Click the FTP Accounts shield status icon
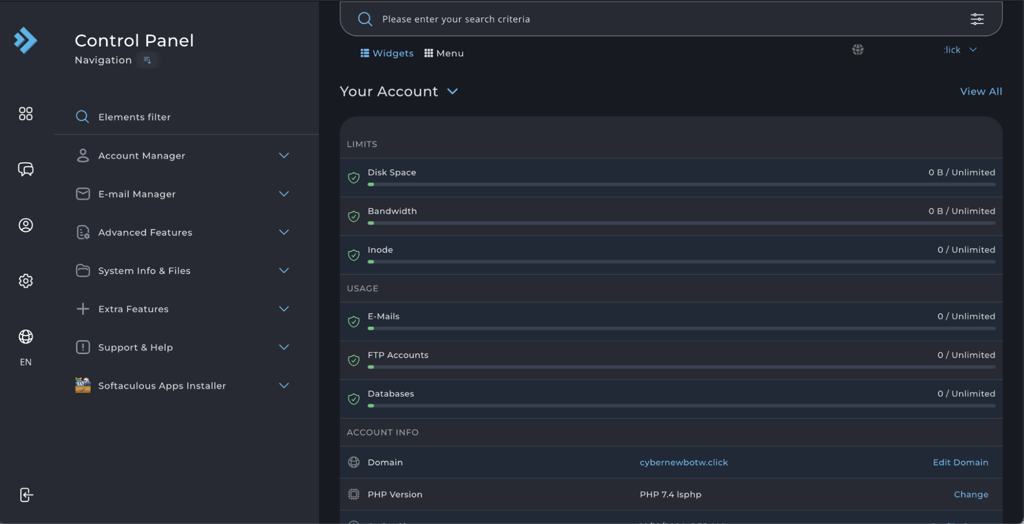The image size is (1024, 524). pos(354,360)
